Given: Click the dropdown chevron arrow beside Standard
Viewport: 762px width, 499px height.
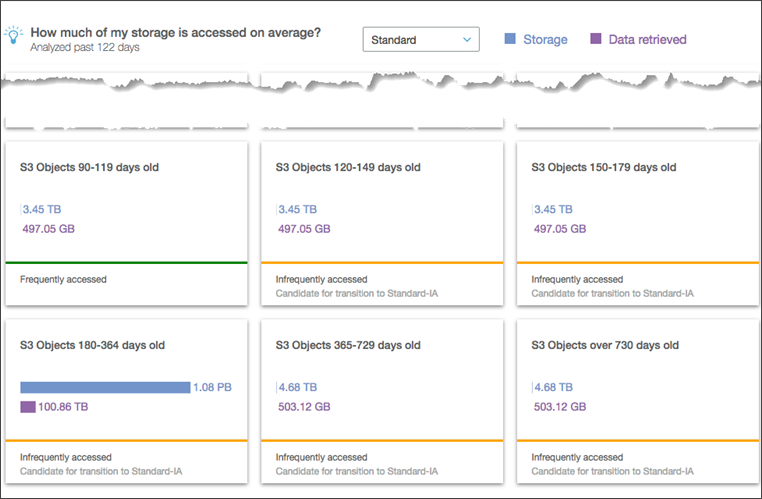Looking at the screenshot, I should 467,40.
